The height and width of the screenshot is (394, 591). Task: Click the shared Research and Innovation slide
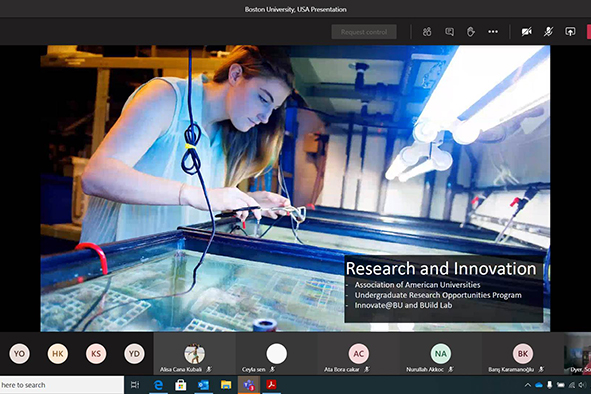pyautogui.click(x=295, y=189)
